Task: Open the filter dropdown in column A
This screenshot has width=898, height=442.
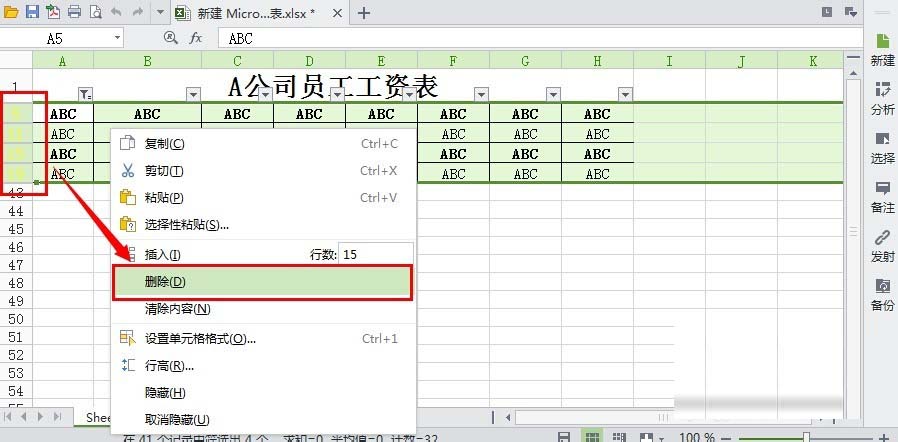Action: 85,94
